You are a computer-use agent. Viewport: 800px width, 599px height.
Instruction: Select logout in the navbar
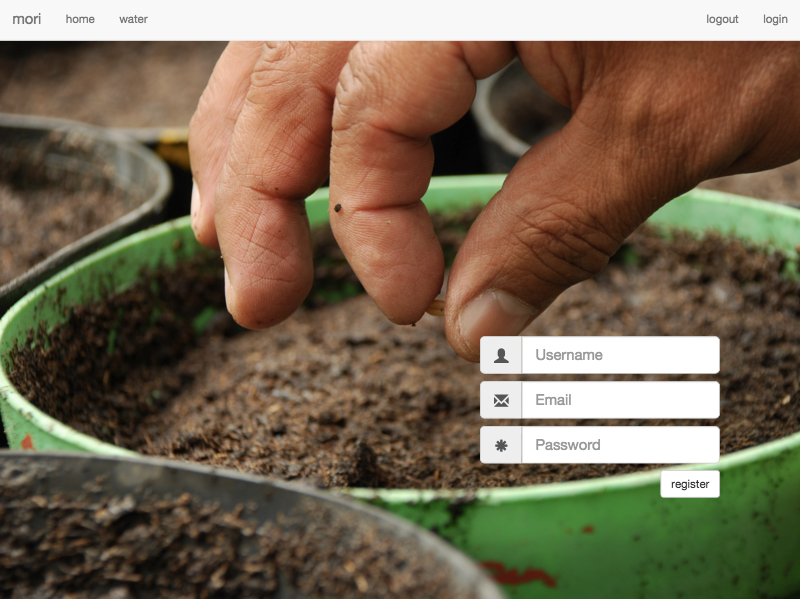[722, 19]
